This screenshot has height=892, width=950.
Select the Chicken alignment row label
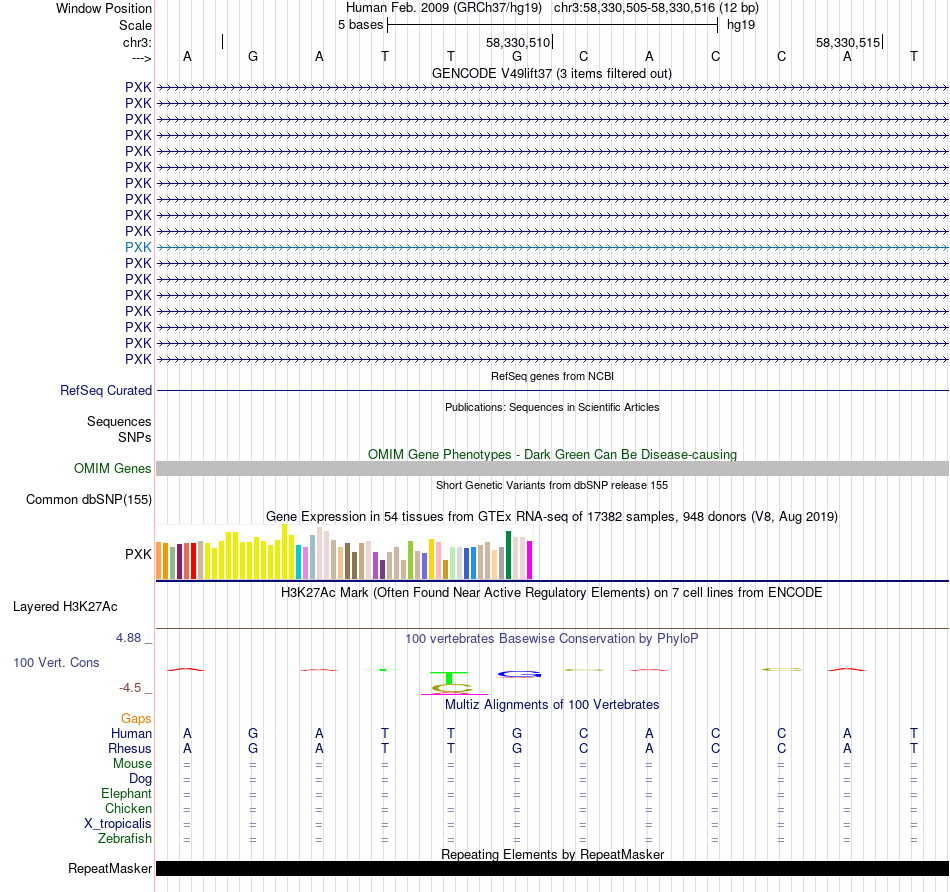click(x=128, y=809)
